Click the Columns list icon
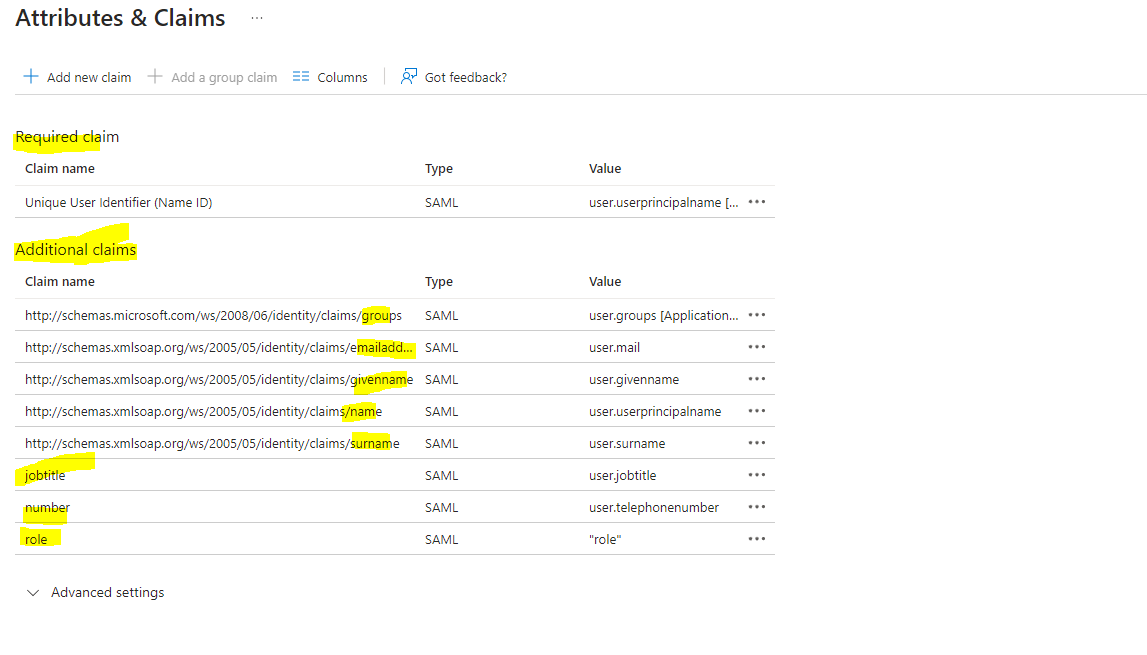The image size is (1147, 655). coord(301,76)
